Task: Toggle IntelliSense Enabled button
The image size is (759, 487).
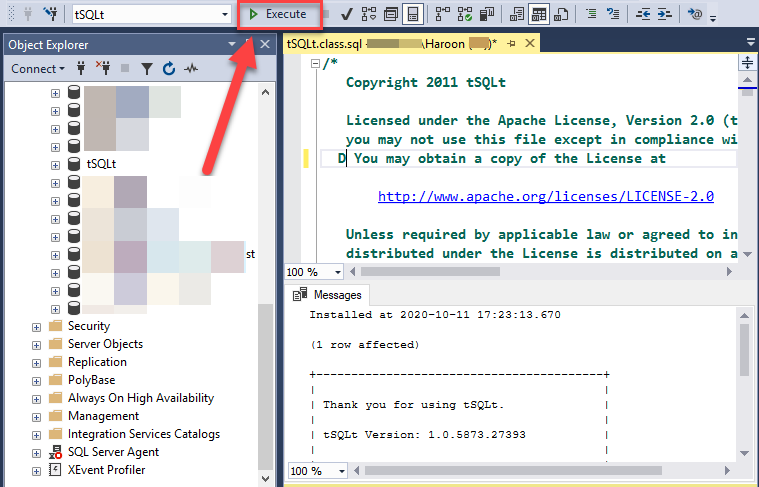Action: [x=412, y=14]
